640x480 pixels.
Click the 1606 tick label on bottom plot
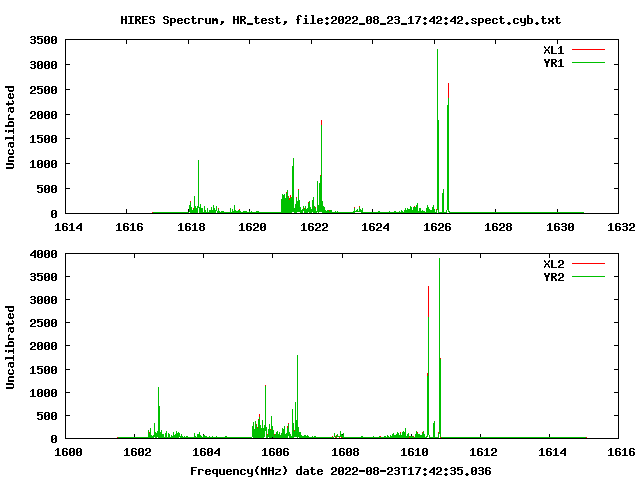pos(275,452)
